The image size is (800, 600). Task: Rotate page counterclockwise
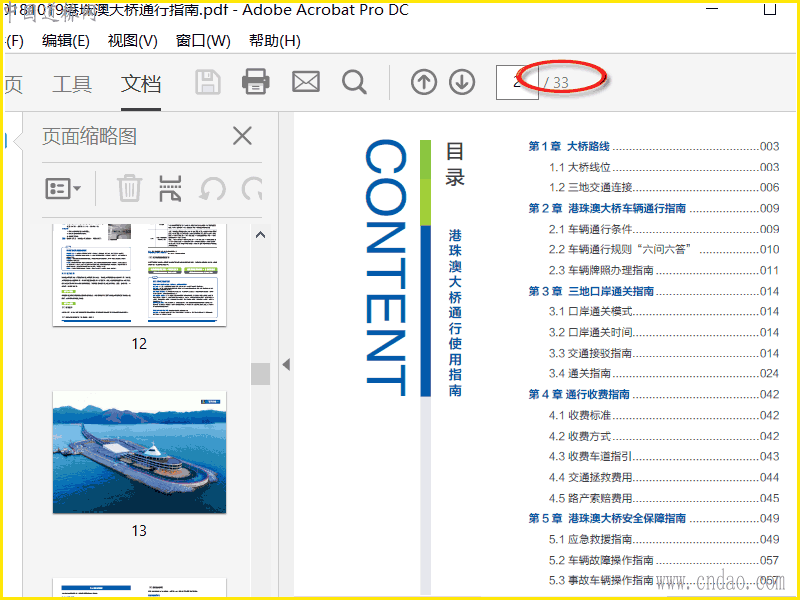[212, 189]
